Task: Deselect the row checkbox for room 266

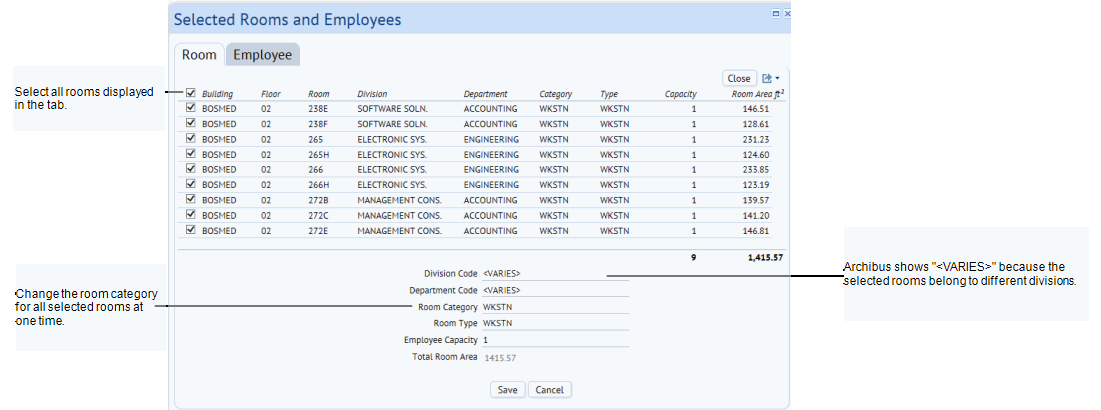Action: click(x=190, y=169)
